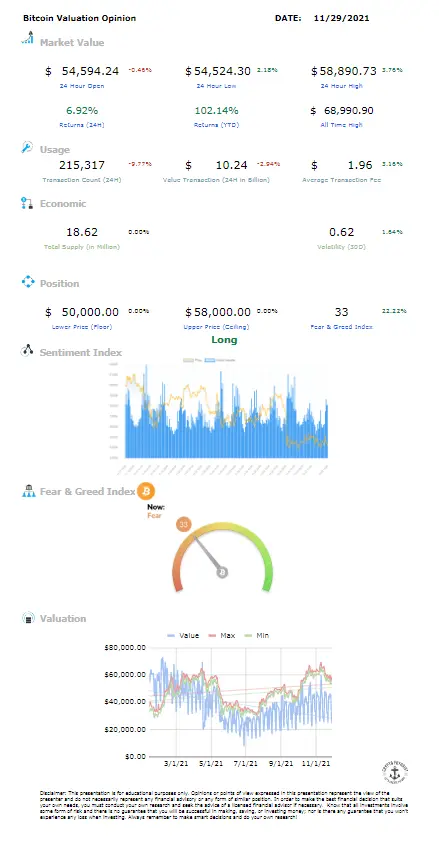The image size is (439, 842).
Task: Click the 24 Hour High label
Action: tap(343, 86)
